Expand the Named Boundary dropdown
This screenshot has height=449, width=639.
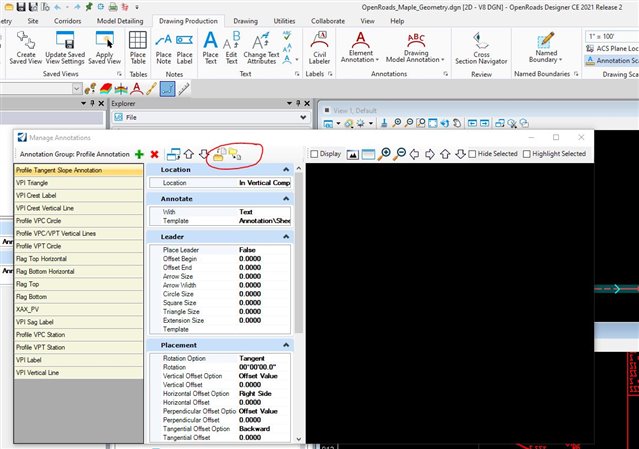[546, 48]
